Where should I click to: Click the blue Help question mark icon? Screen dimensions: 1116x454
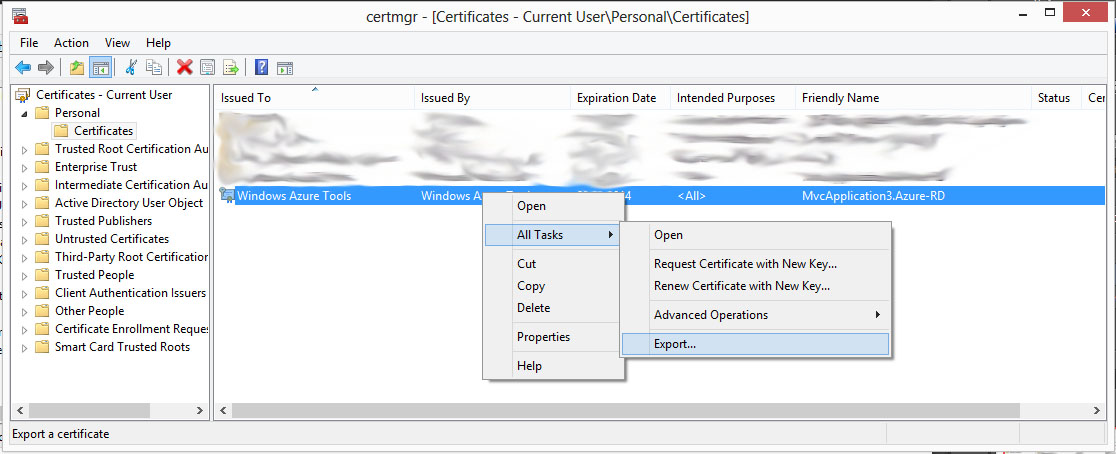click(261, 67)
